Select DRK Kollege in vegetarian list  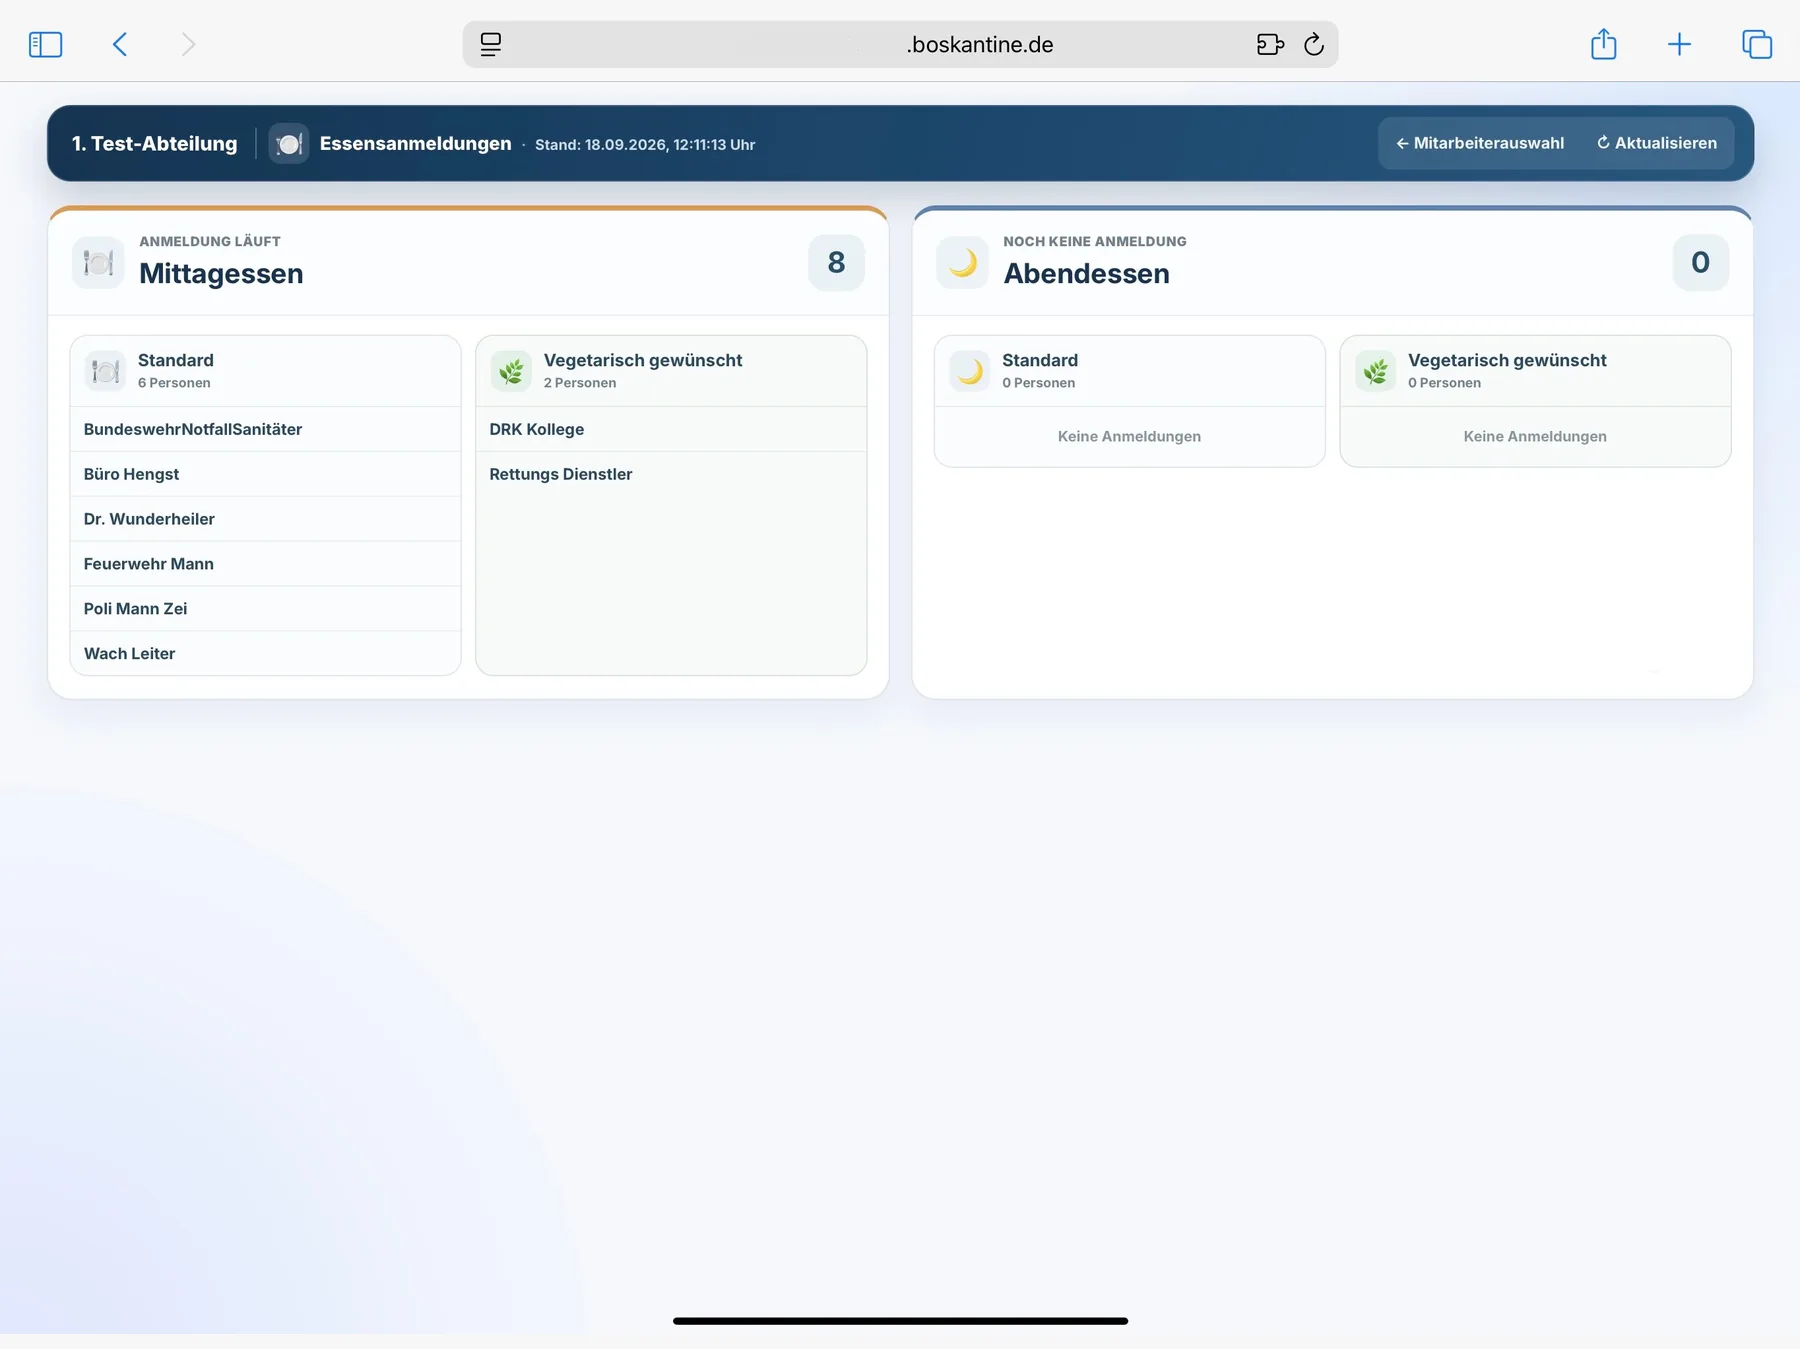pyautogui.click(x=671, y=429)
